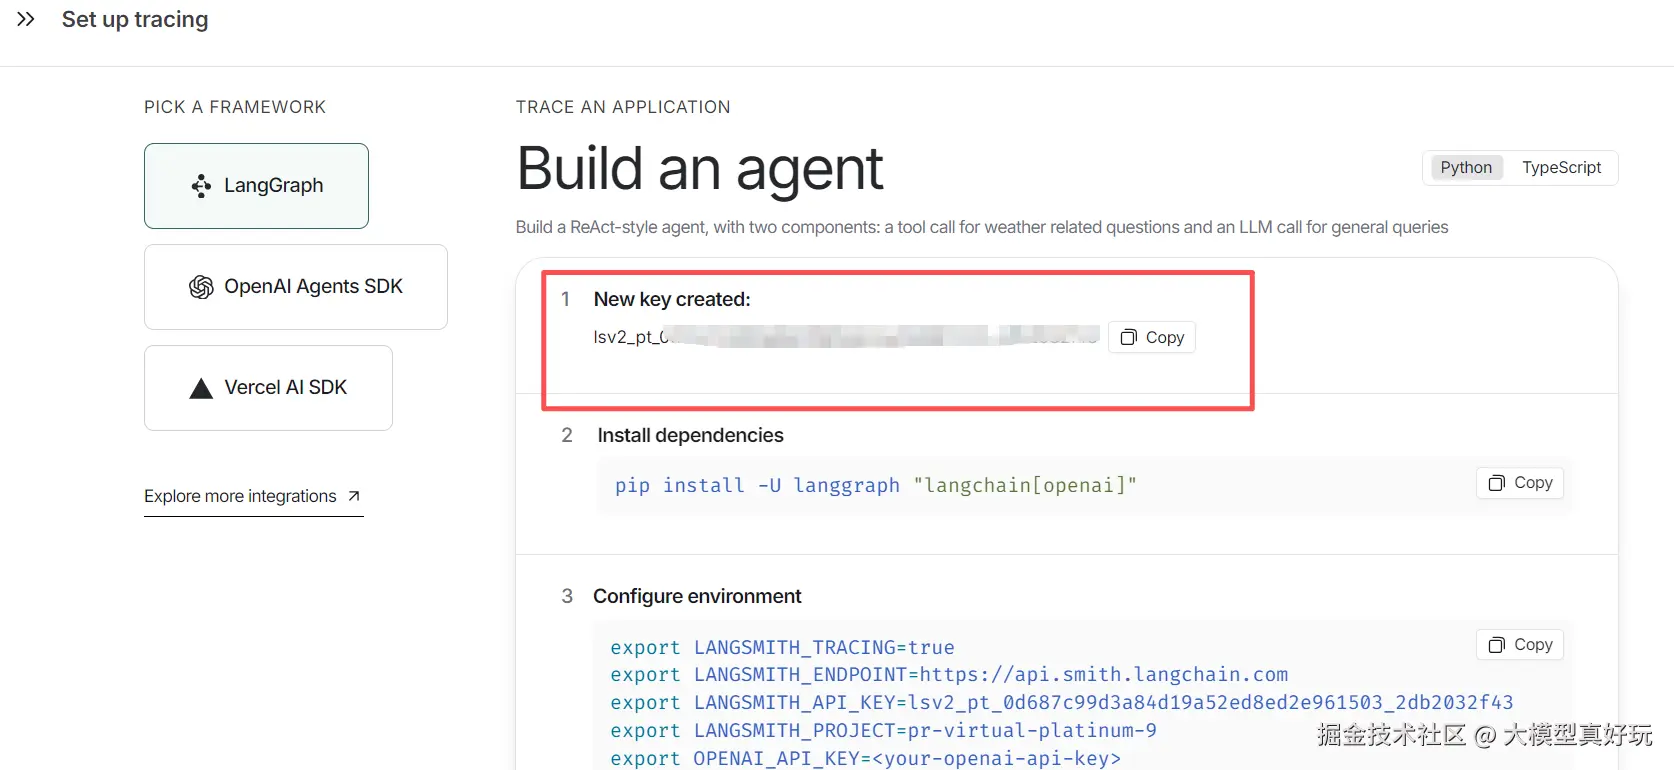Click the LANGSMITH_ENDPOINT export line
Screen dimensions: 1674x770
(x=949, y=675)
